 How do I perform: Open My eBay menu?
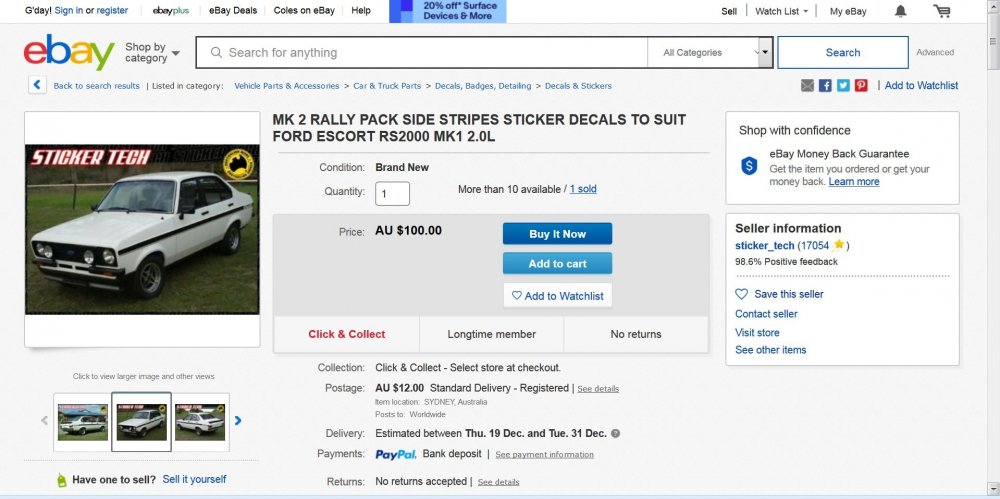[848, 11]
